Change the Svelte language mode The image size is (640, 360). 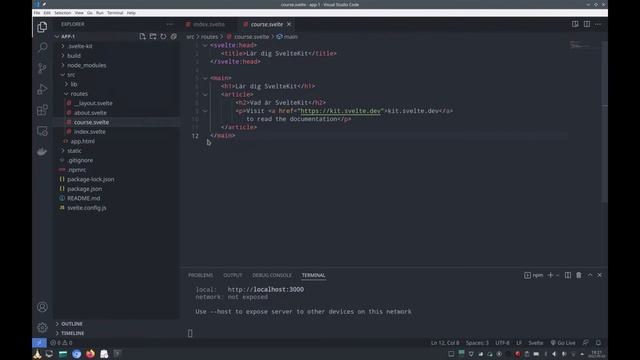[x=536, y=343]
